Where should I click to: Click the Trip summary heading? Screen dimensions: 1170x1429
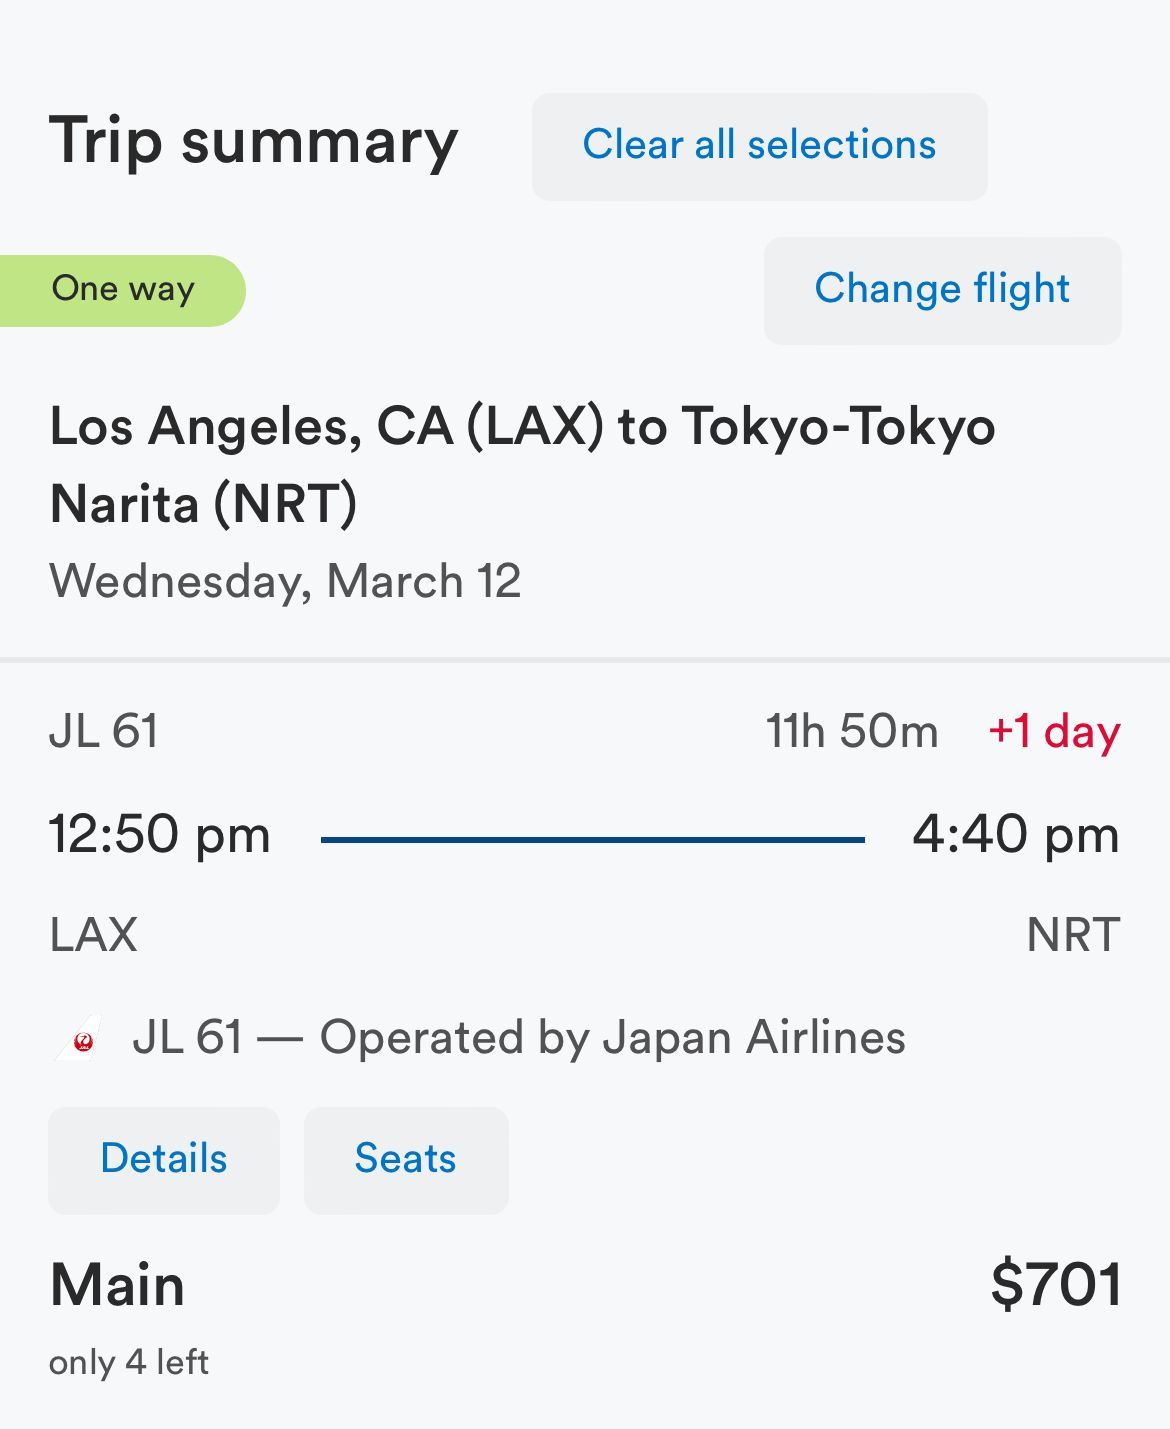pos(254,142)
